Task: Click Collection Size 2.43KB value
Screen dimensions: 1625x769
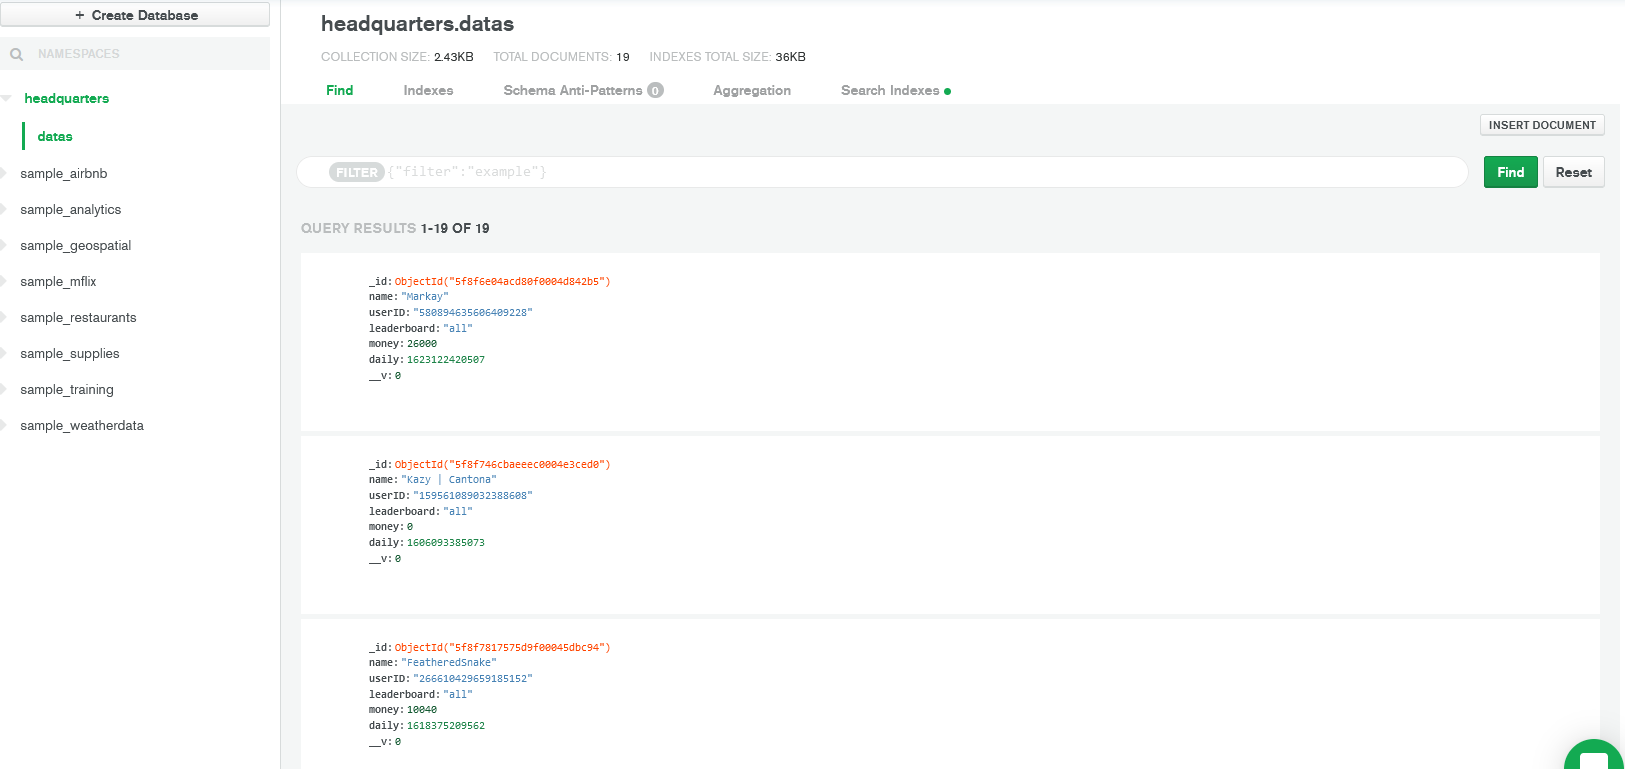Action: (x=454, y=57)
